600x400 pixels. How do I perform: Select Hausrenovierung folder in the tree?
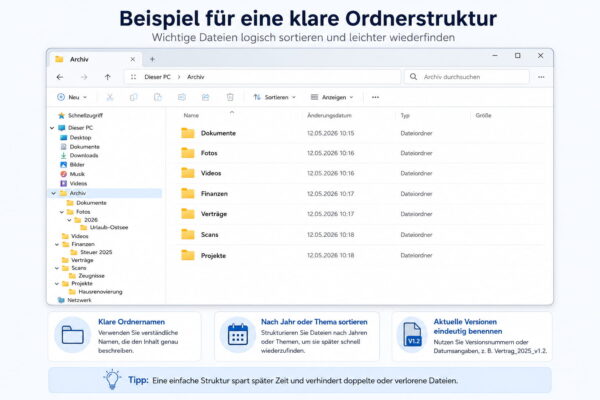96,292
